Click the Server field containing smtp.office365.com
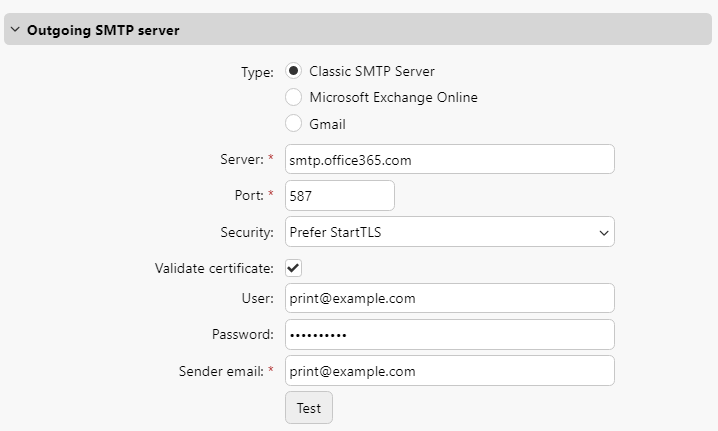 [x=449, y=159]
